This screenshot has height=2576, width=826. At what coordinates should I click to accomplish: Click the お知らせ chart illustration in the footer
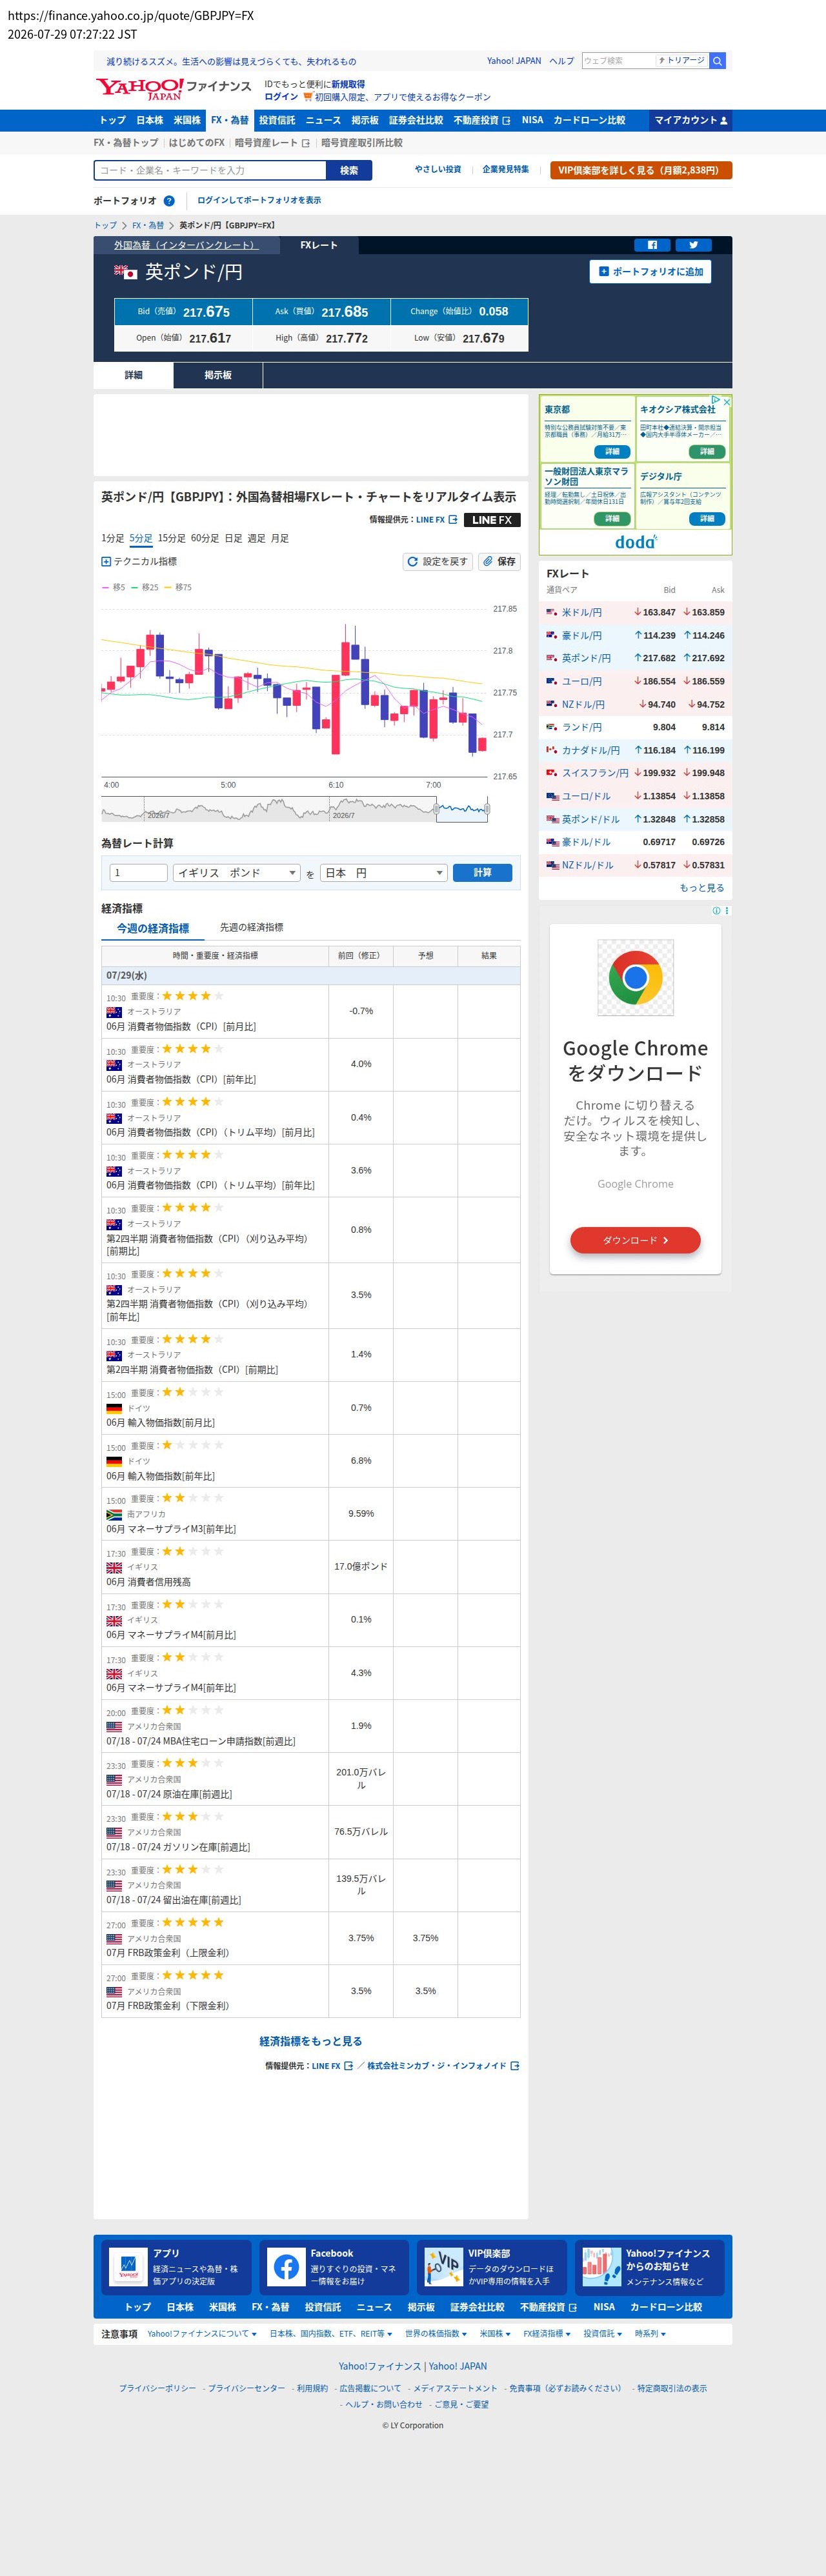pyautogui.click(x=601, y=2267)
